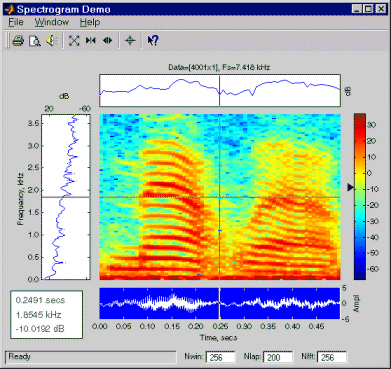Toggle the crosshair cursor tool

tap(130, 41)
